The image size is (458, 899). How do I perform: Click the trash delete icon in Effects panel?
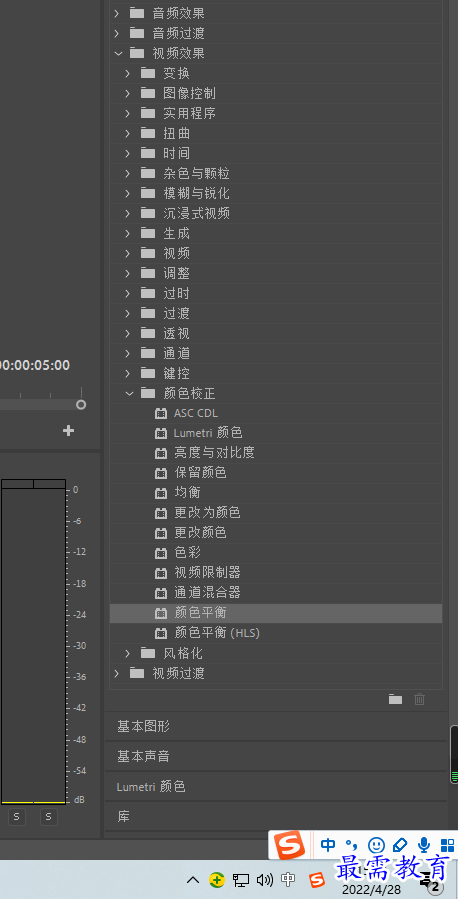click(420, 699)
